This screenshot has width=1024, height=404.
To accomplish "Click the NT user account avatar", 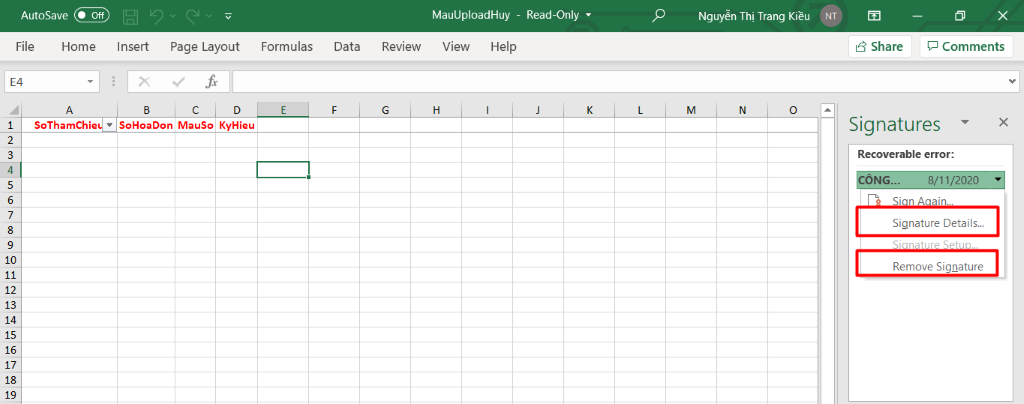I will (830, 16).
